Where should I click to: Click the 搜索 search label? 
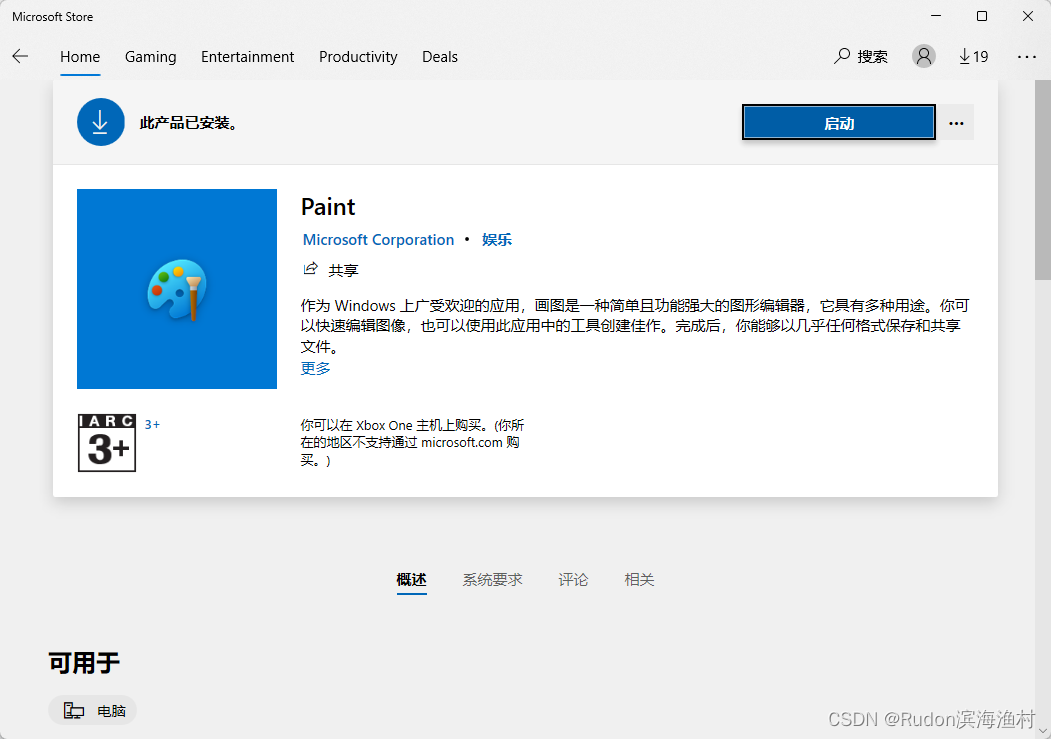(x=872, y=57)
